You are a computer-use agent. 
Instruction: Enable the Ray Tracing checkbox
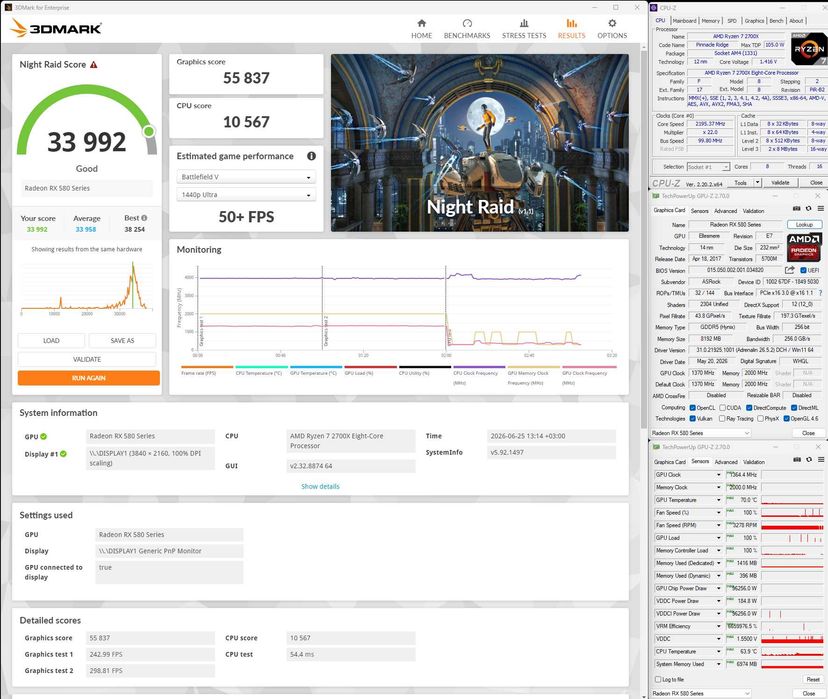(x=722, y=418)
